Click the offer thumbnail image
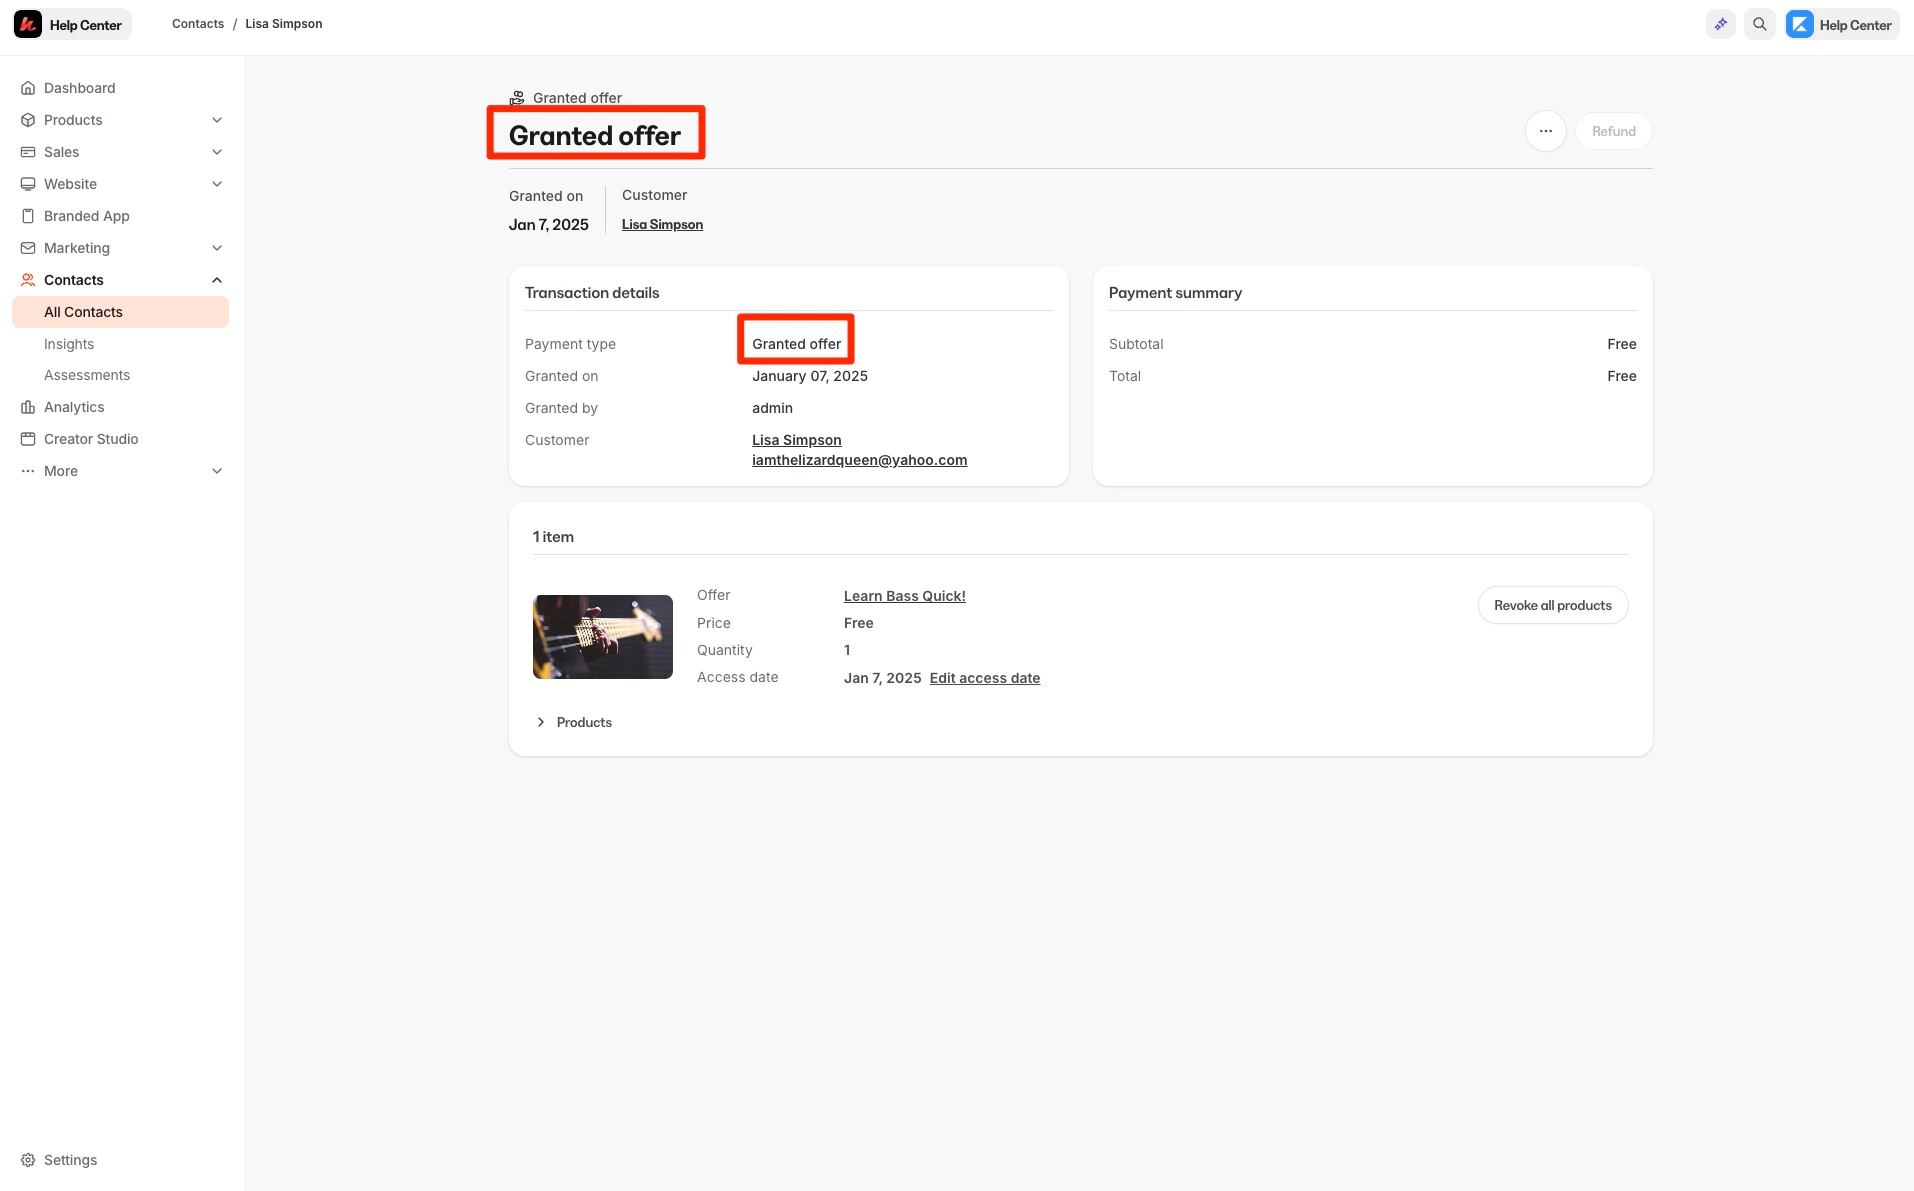 tap(602, 637)
